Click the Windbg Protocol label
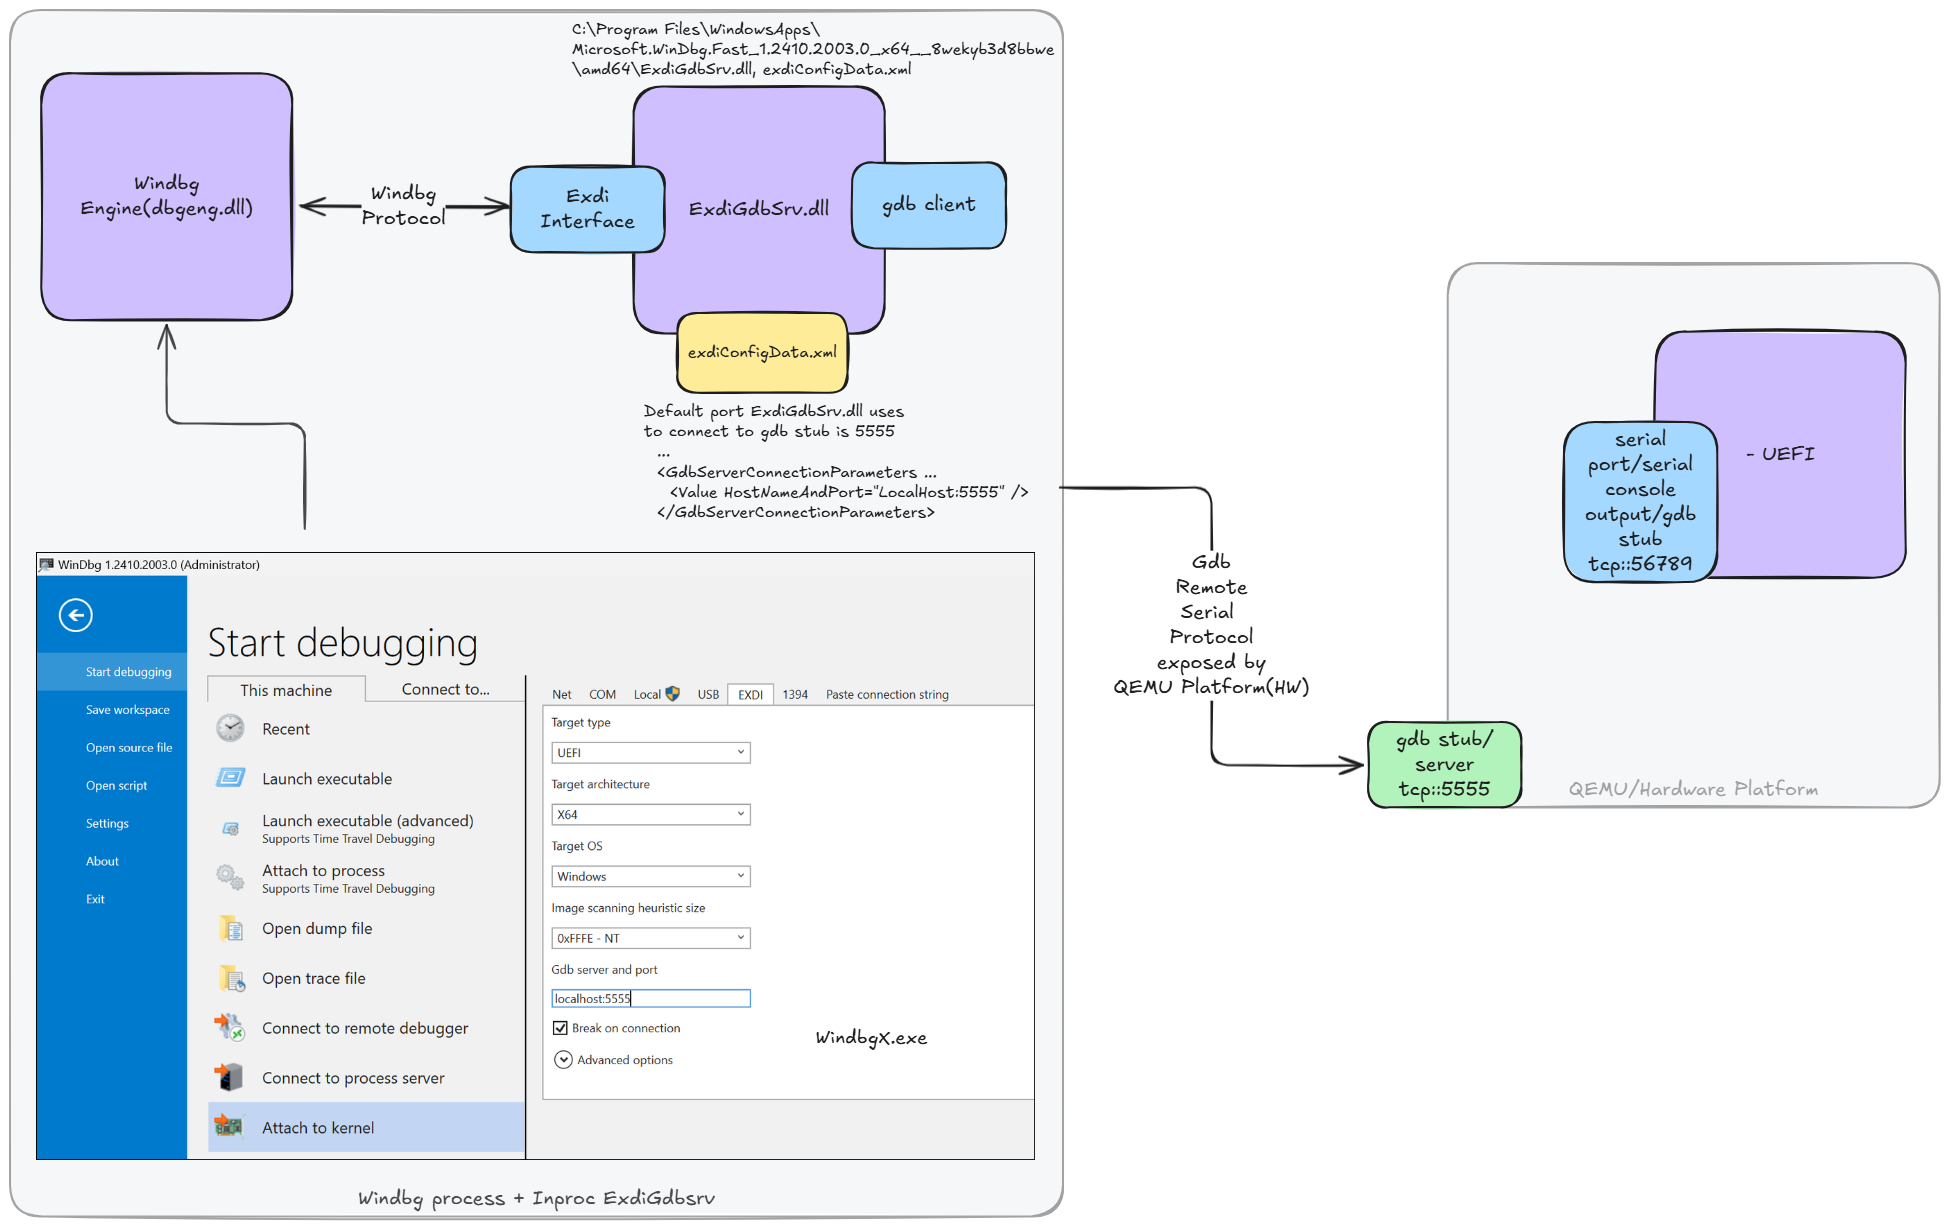The image size is (1949, 1226). point(403,205)
